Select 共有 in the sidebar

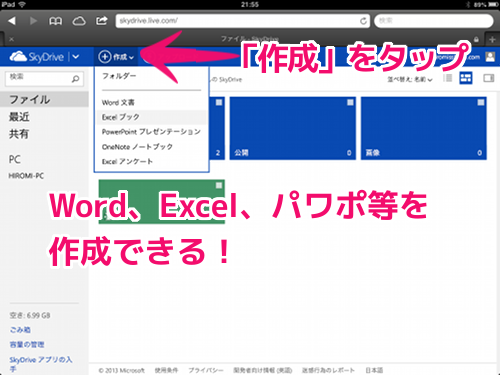pos(19,134)
